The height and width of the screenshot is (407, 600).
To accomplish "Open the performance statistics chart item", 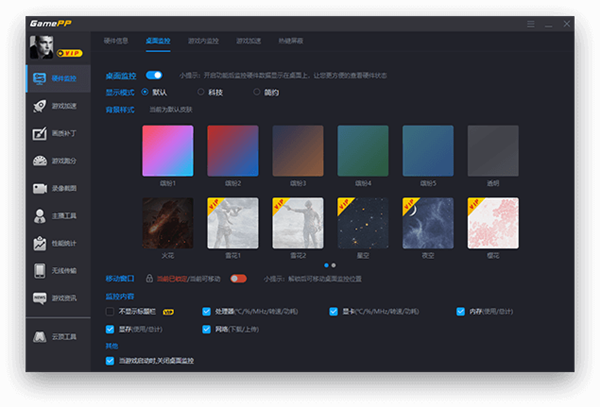I will 58,243.
